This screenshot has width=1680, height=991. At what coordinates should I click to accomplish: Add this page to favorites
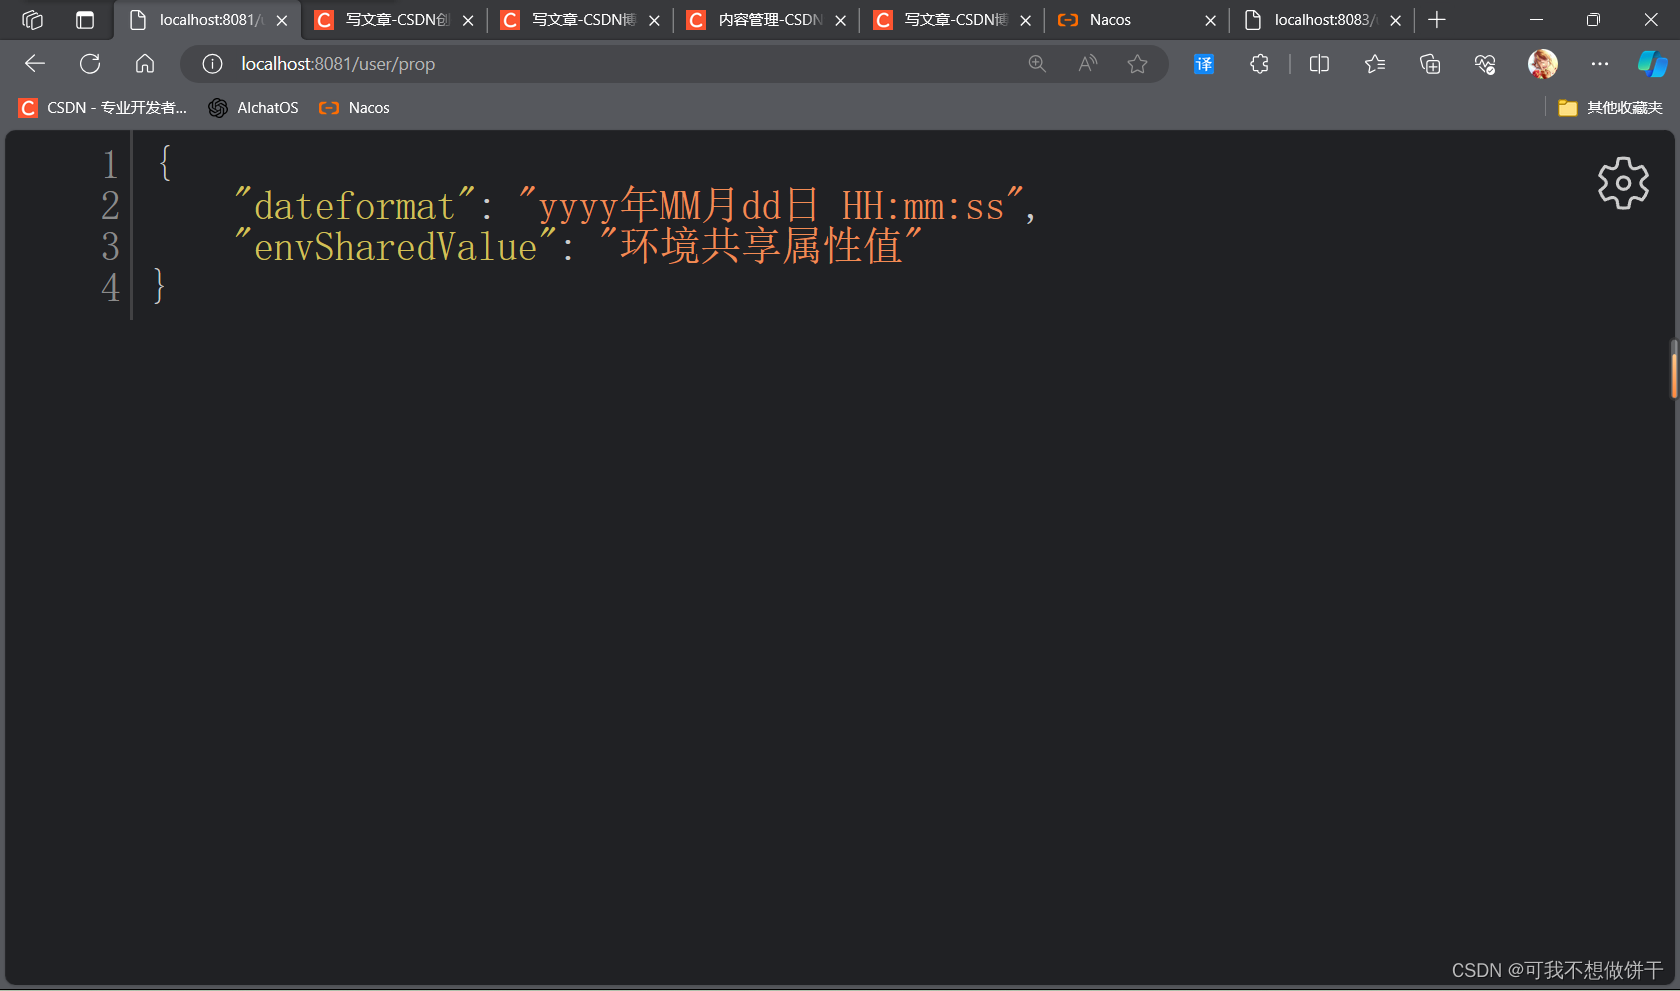pos(1137,64)
